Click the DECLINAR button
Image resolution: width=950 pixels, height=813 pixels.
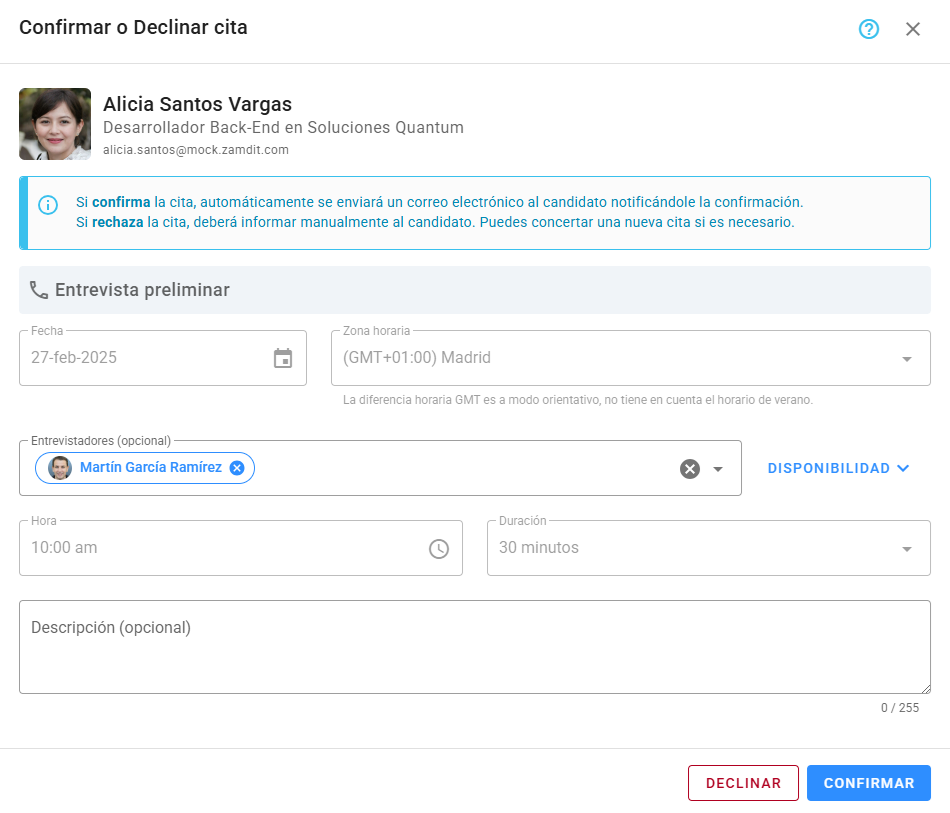coord(743,782)
